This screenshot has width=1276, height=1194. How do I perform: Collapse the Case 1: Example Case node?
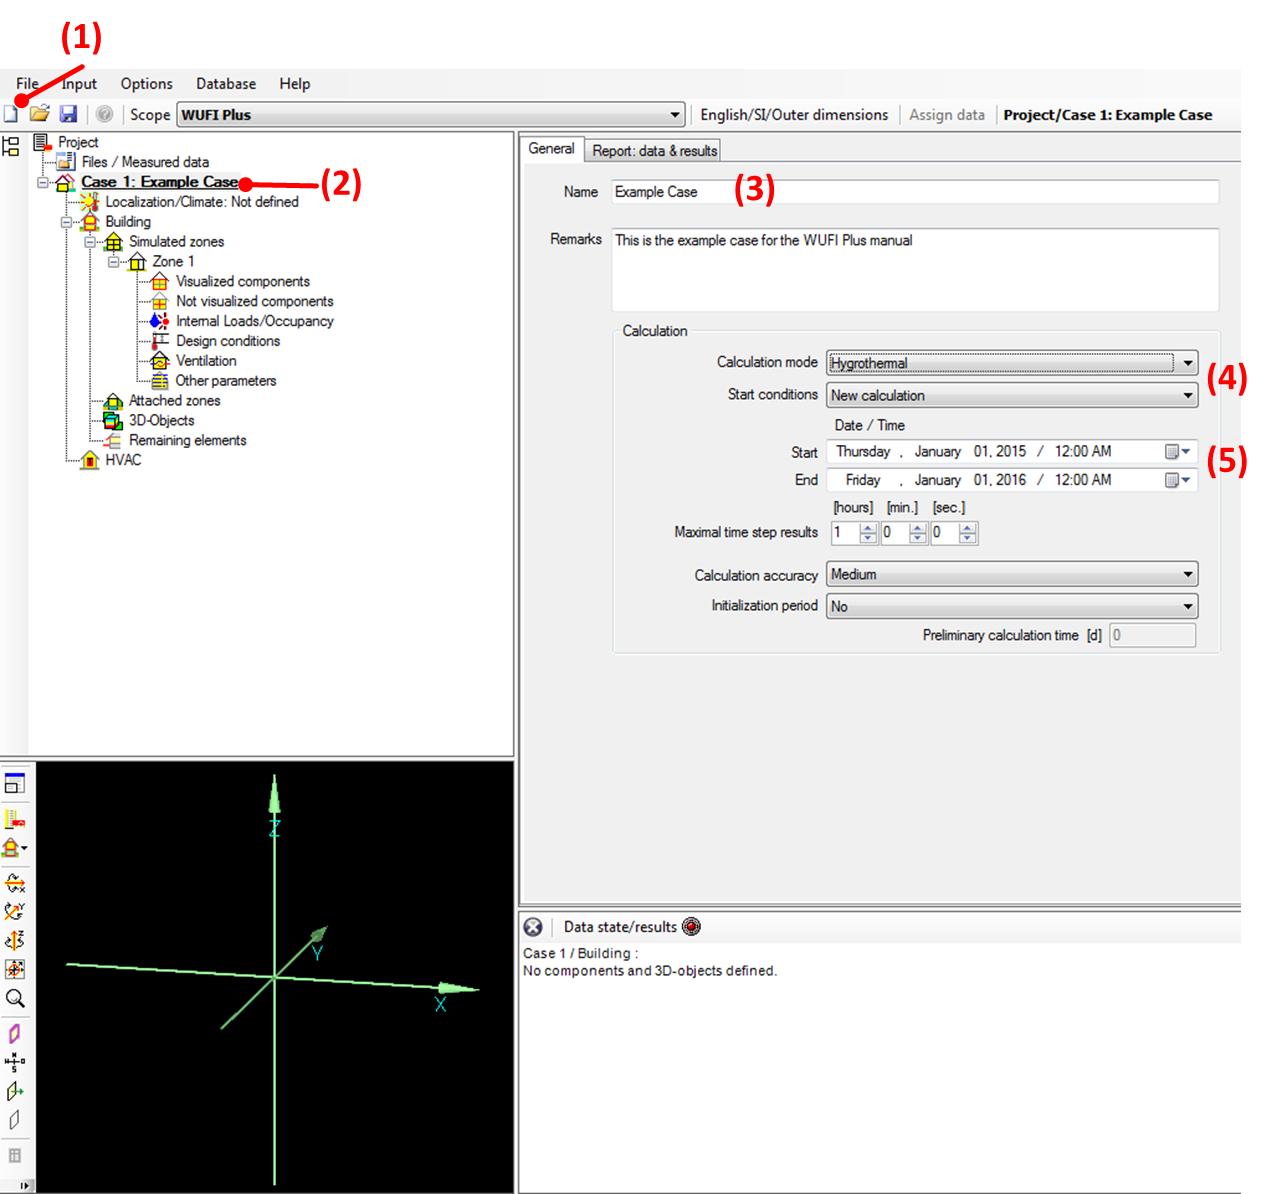click(x=43, y=182)
